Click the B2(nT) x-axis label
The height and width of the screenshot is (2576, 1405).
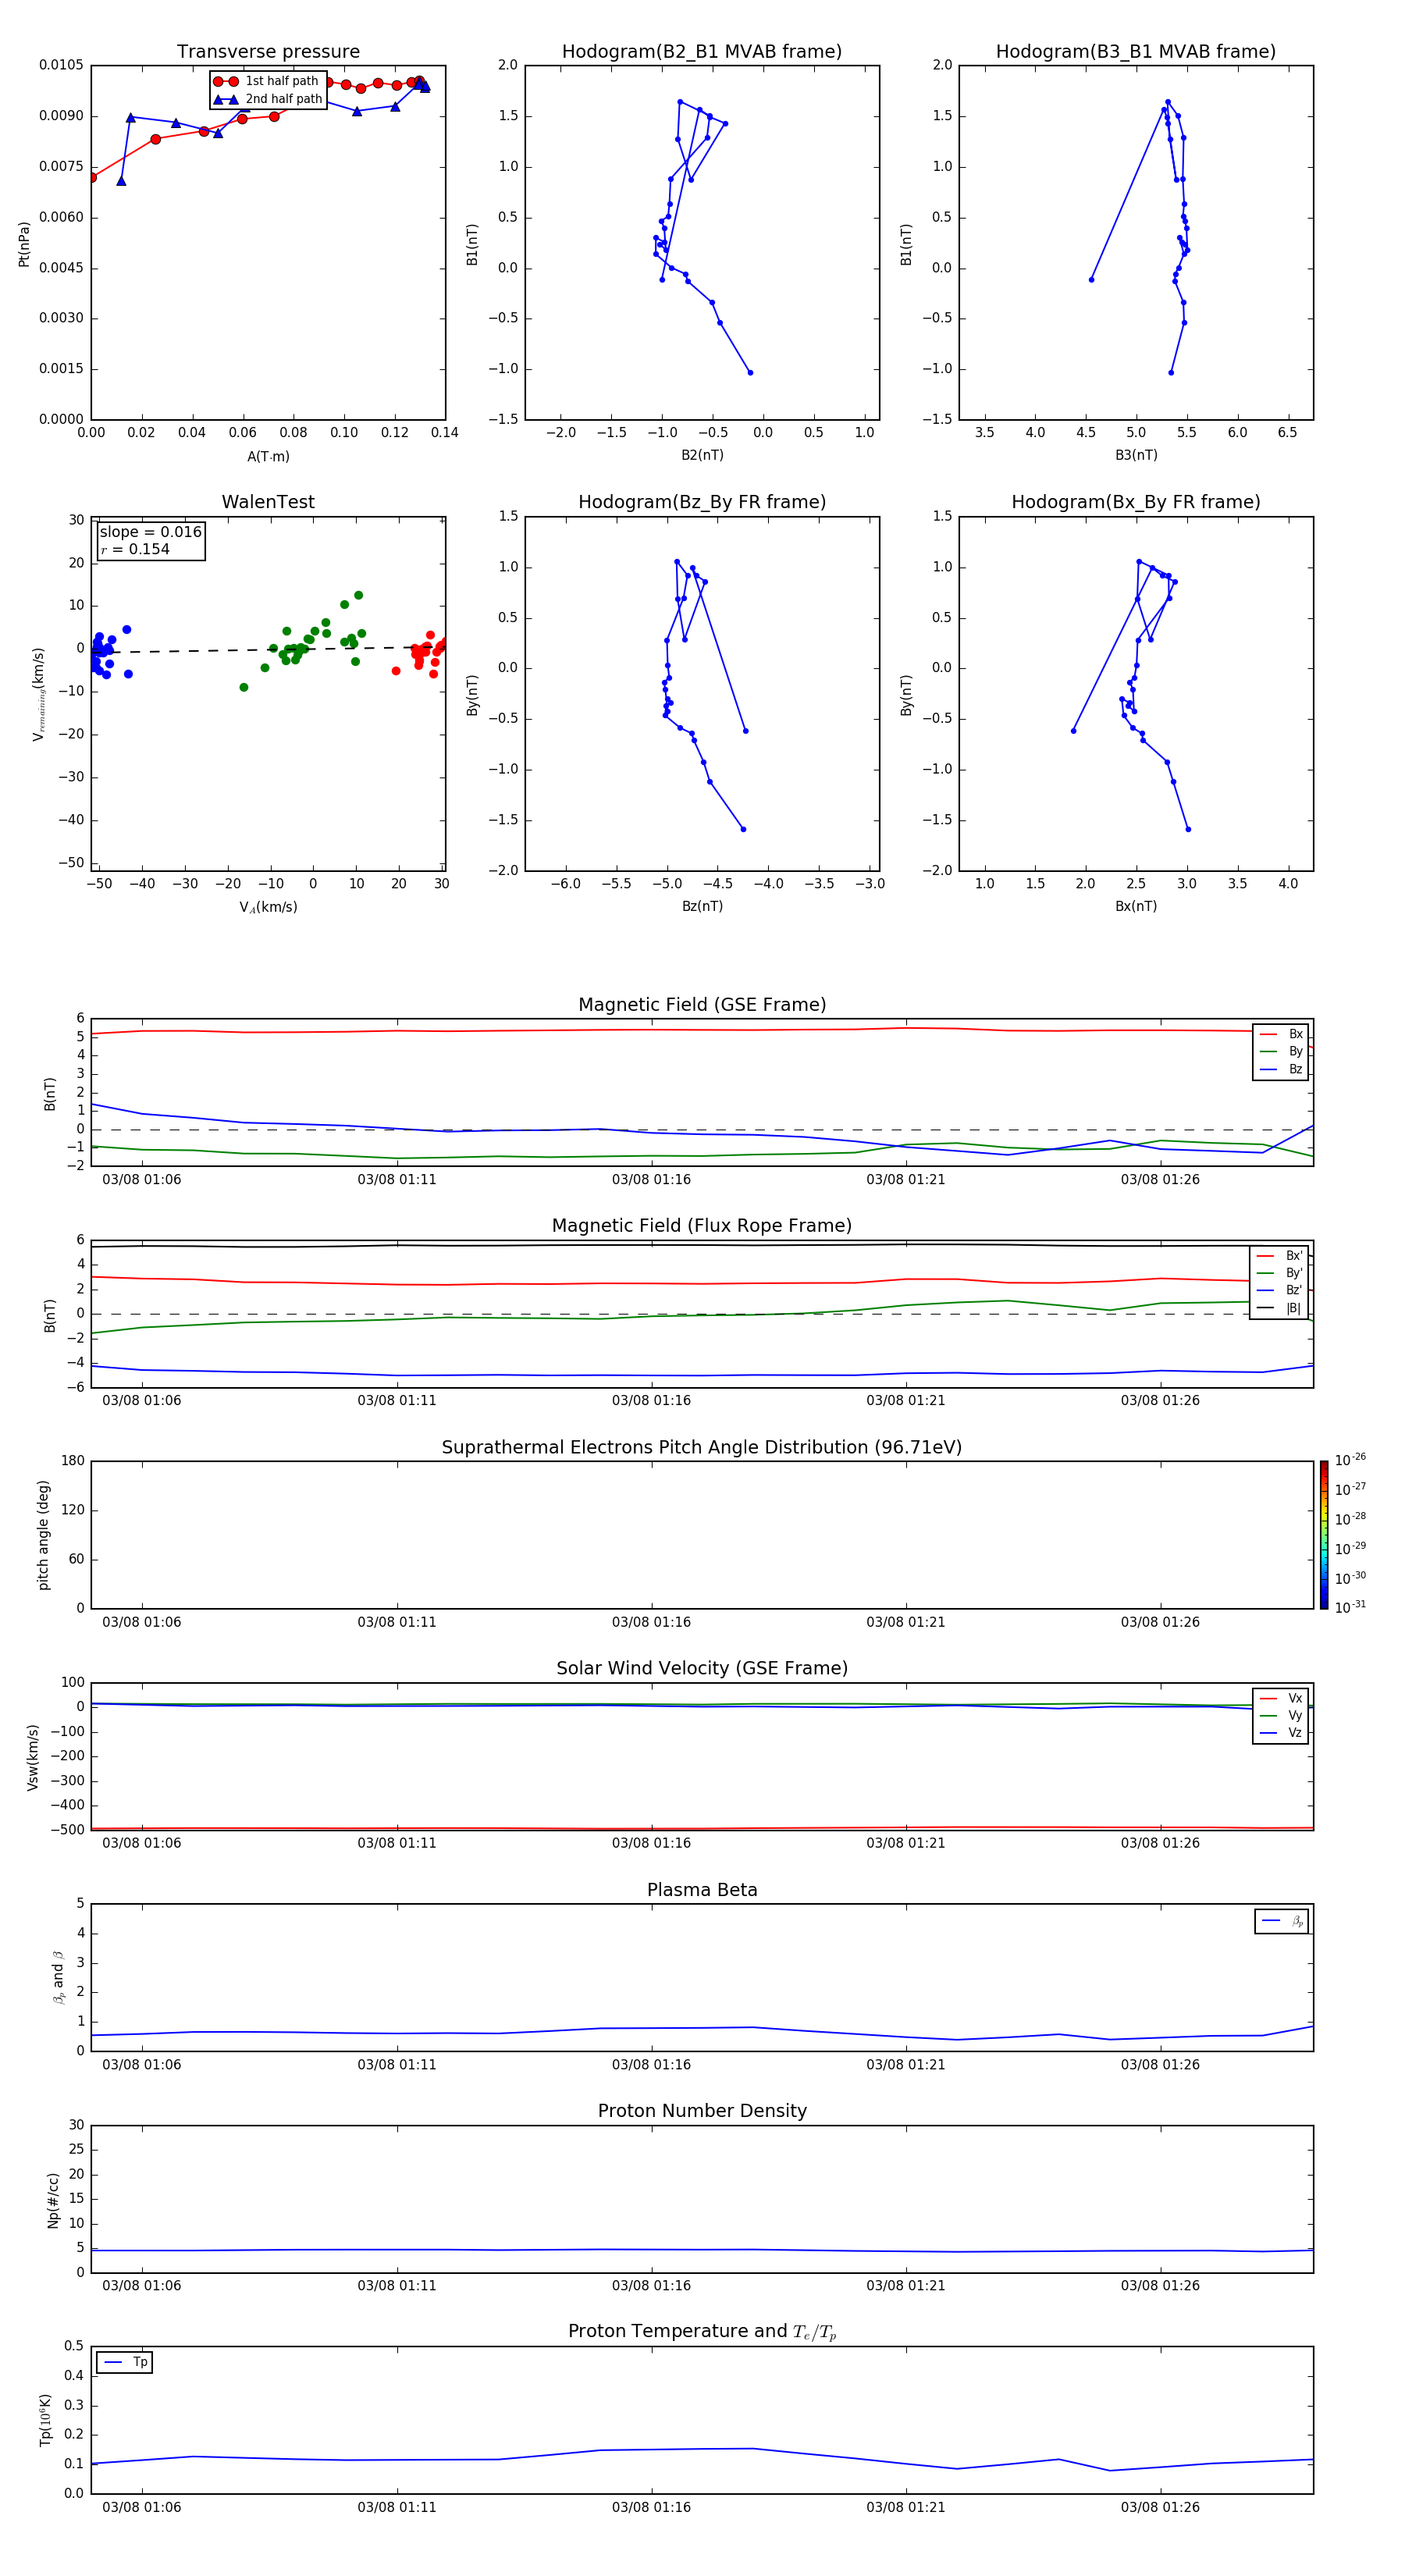(702, 455)
